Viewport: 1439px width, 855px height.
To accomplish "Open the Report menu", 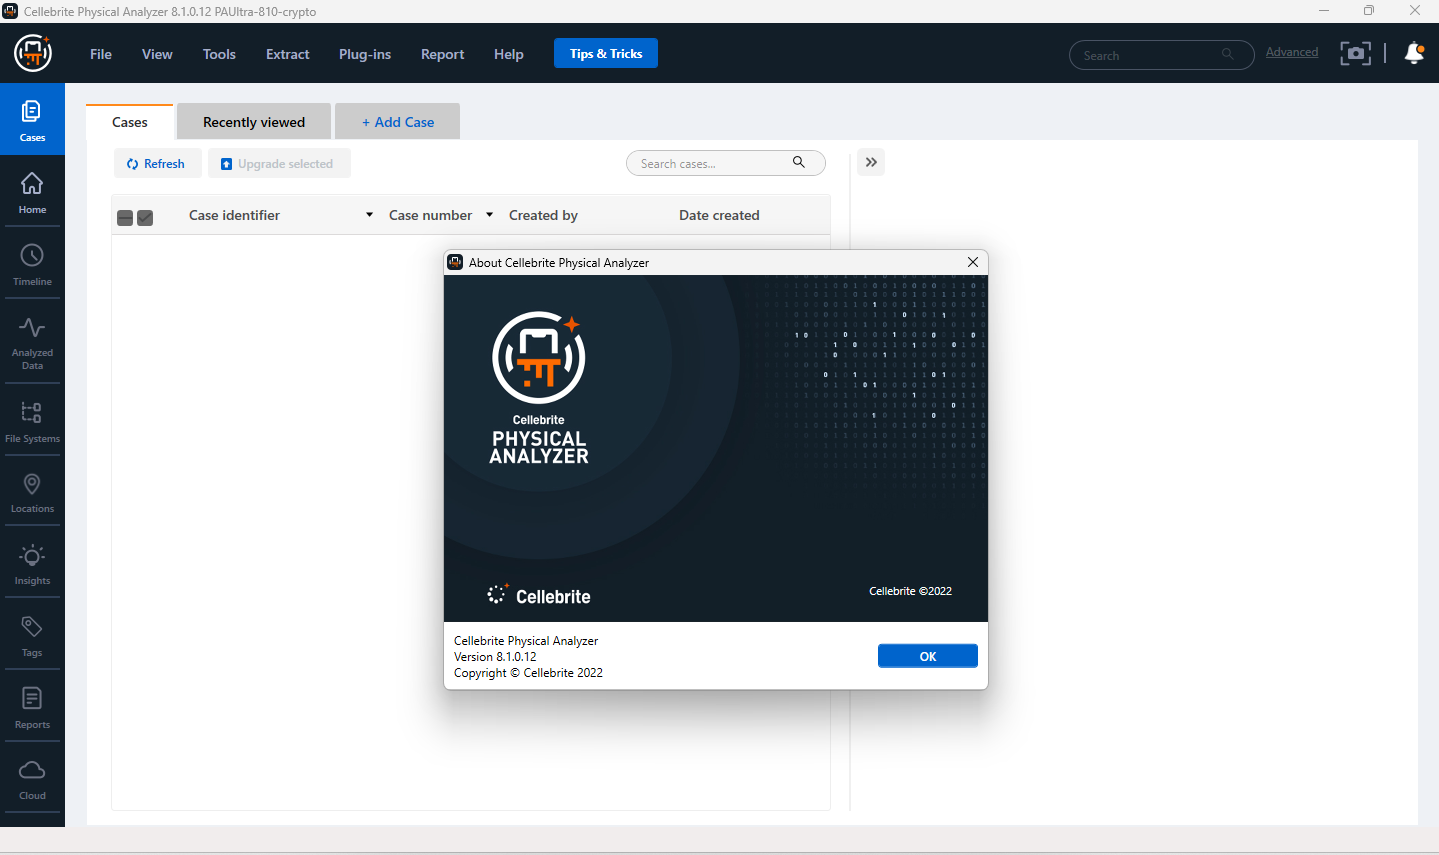I will pos(442,54).
